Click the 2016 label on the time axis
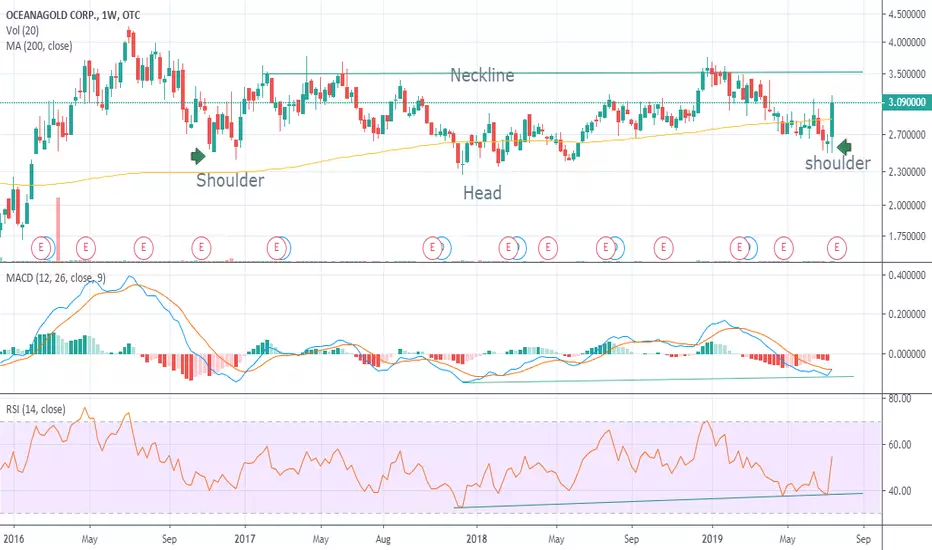This screenshot has height=550, width=932. click(x=13, y=539)
